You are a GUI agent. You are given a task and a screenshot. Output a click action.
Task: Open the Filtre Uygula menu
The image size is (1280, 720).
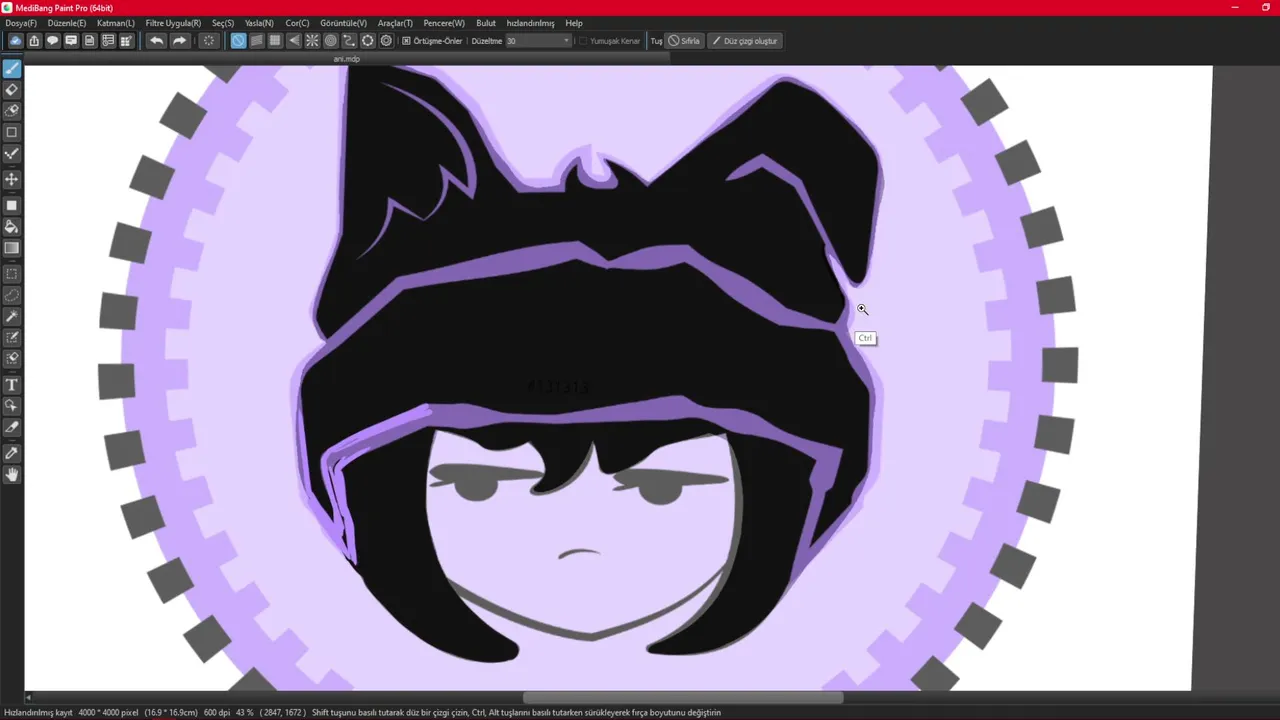pos(173,23)
